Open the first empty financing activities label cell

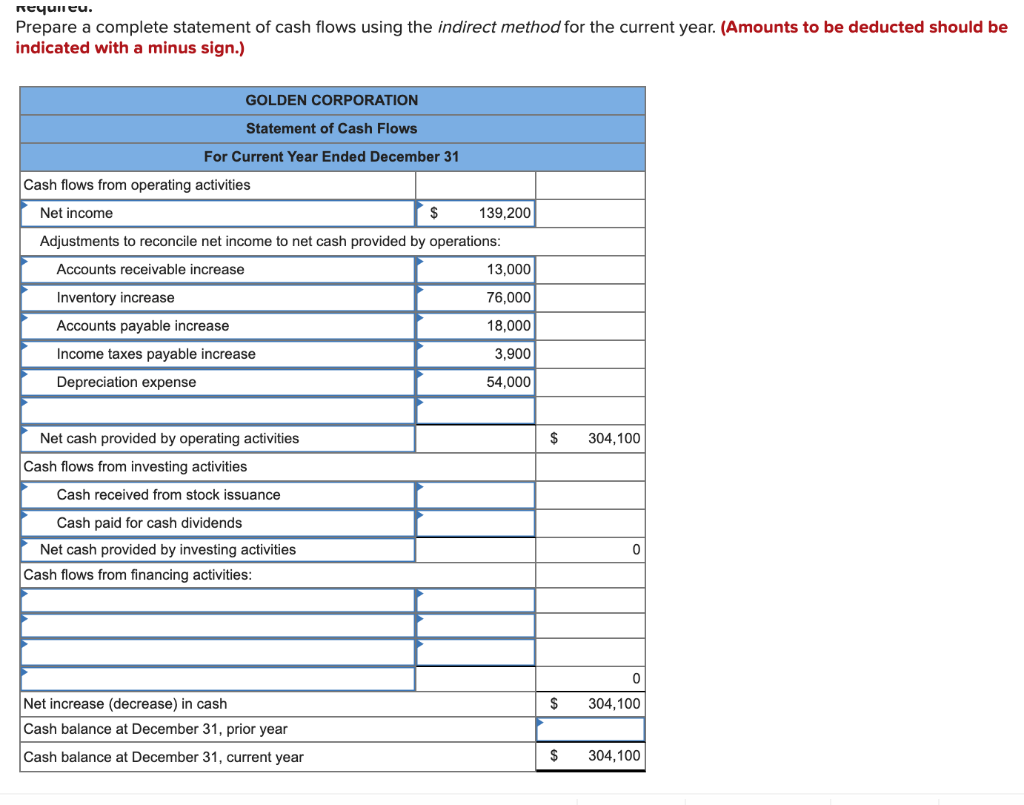pos(216,599)
